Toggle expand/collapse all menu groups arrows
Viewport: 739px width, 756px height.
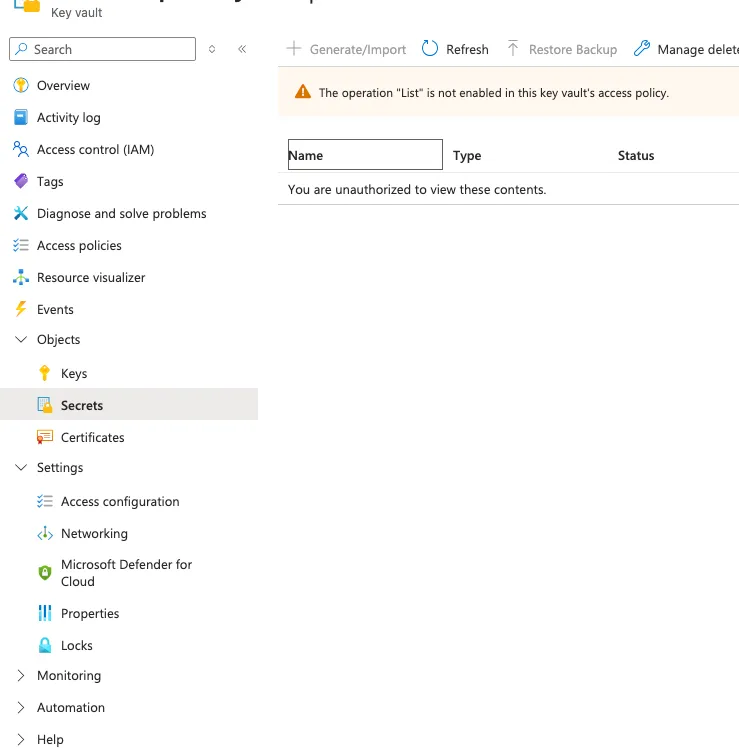click(x=212, y=49)
